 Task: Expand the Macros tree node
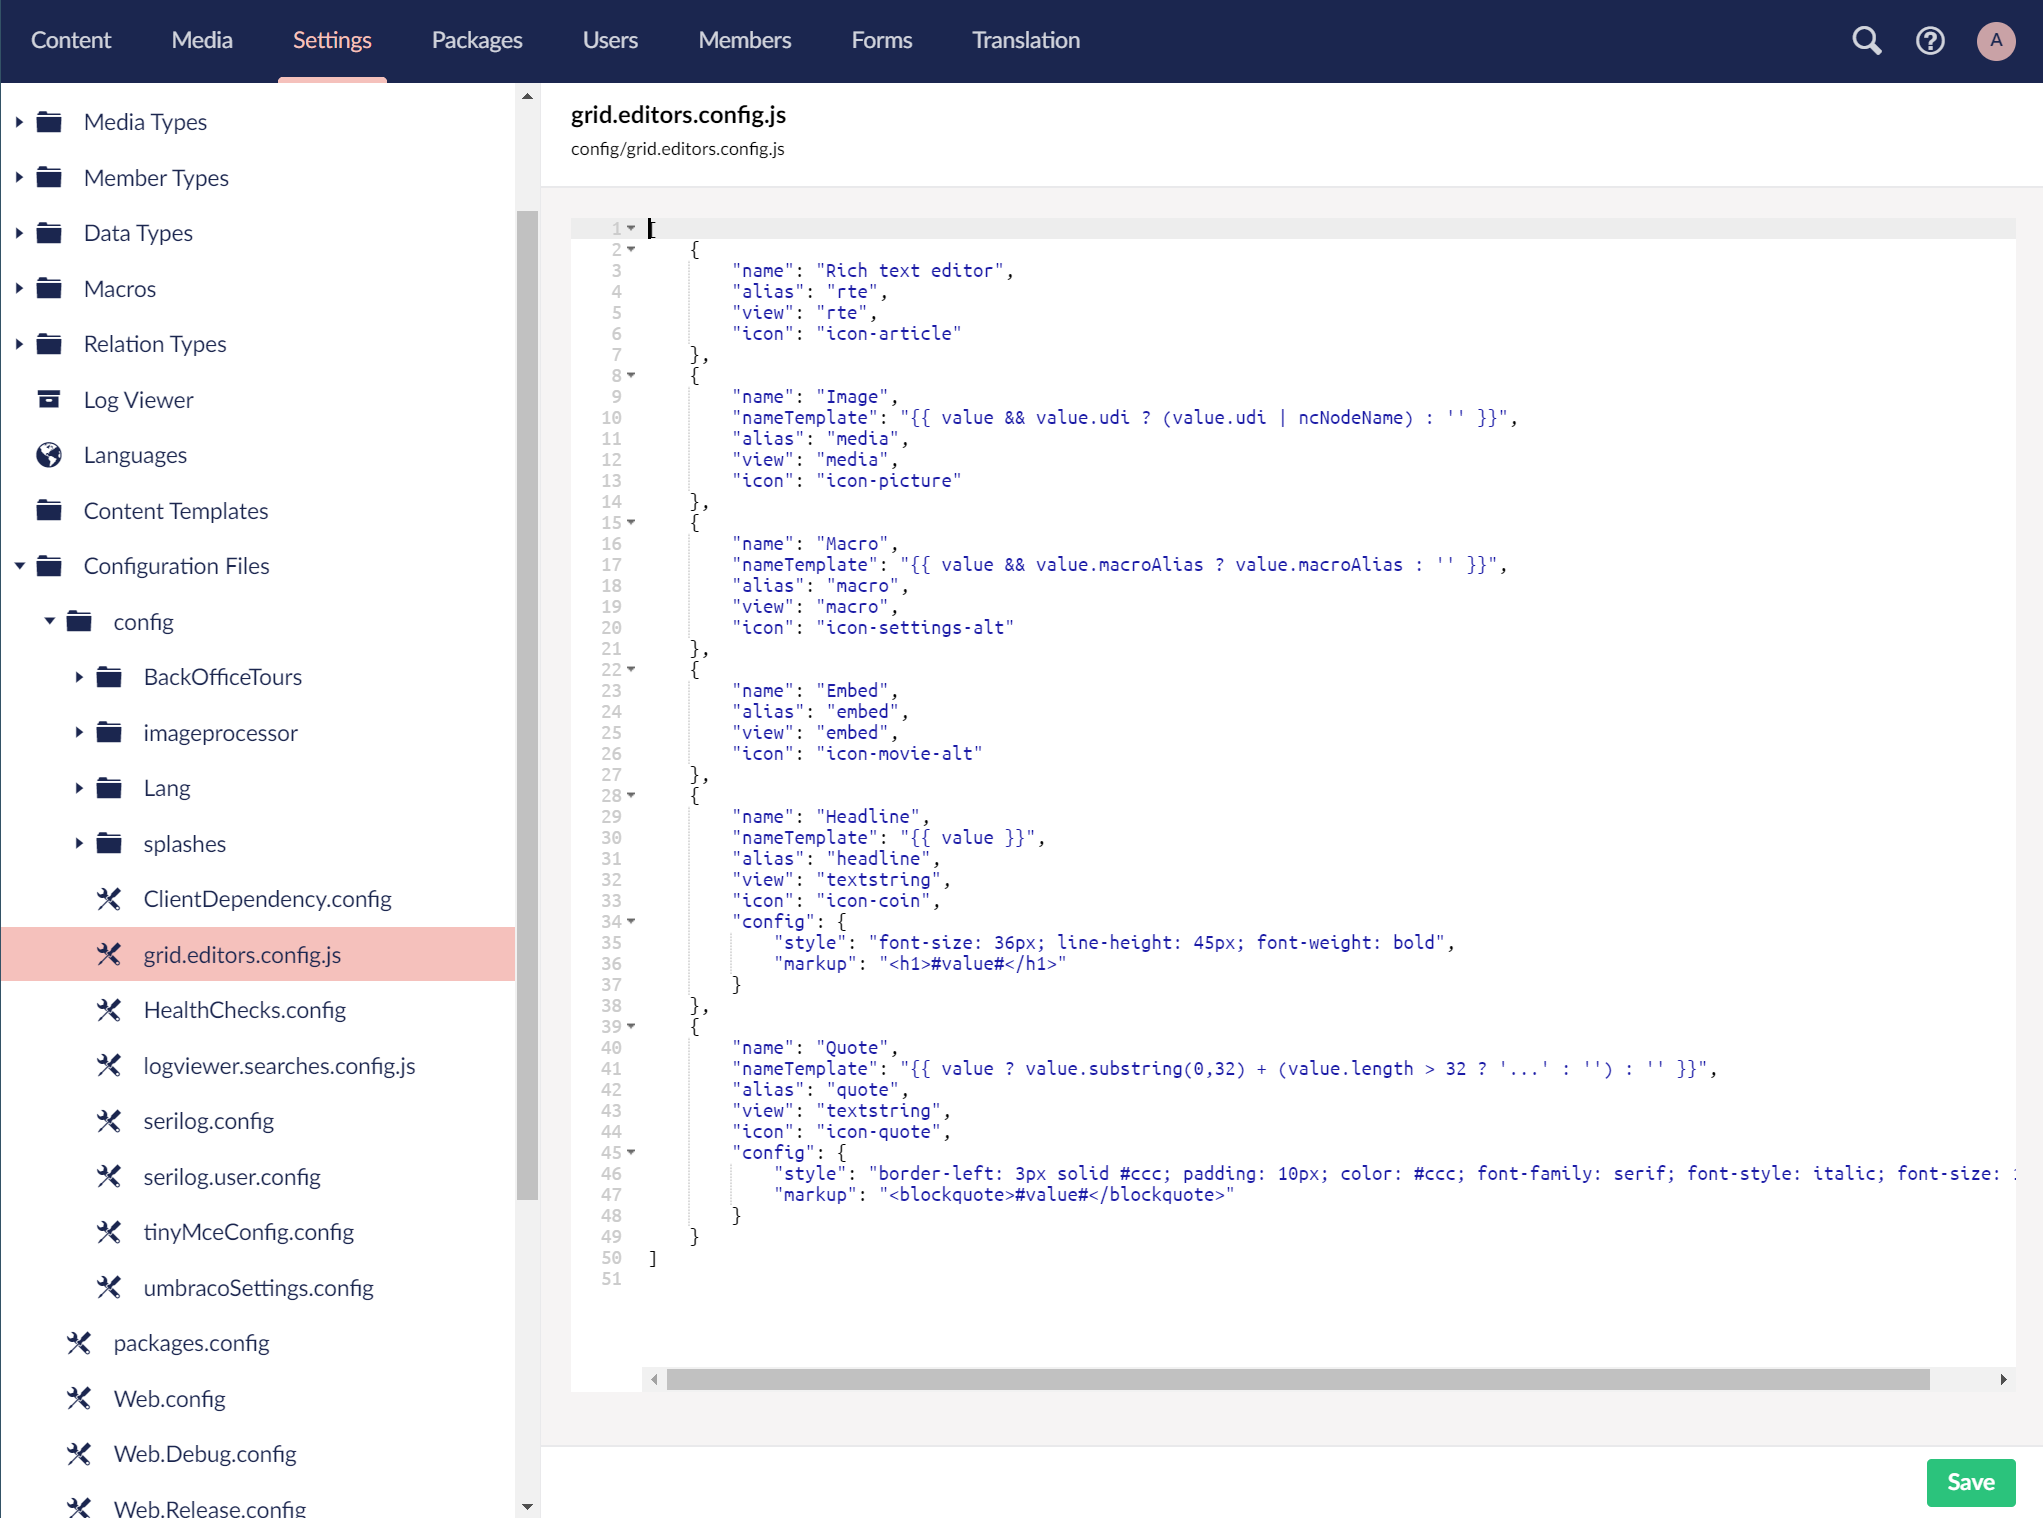pos(19,289)
